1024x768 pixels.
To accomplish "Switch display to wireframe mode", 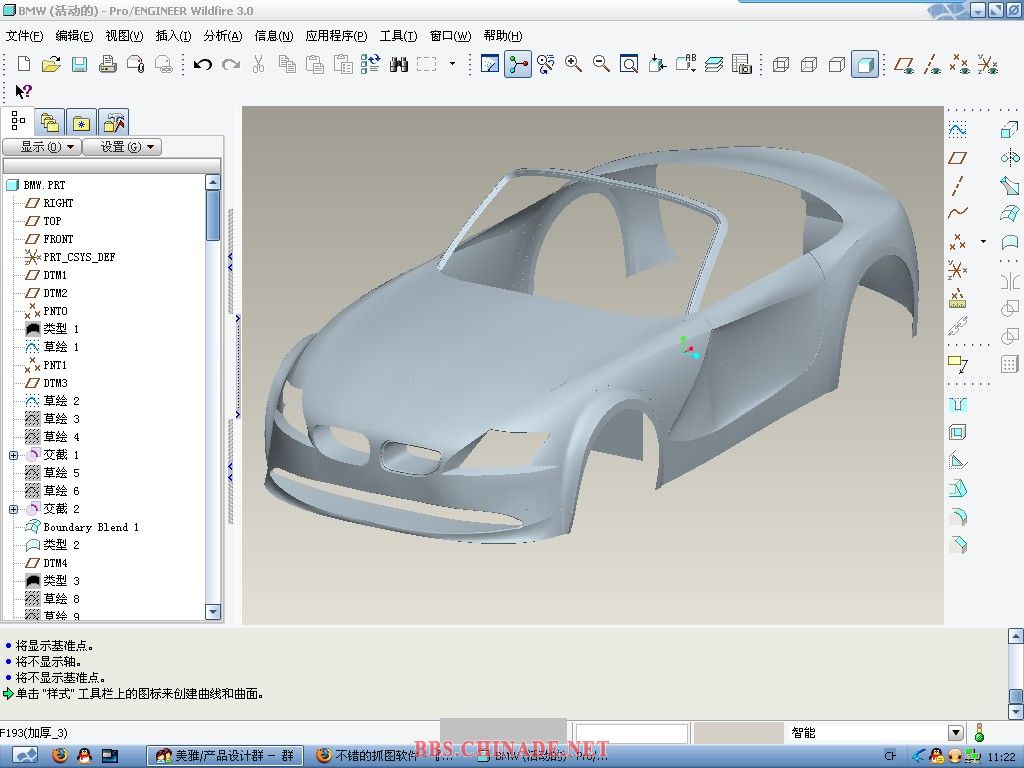I will click(781, 64).
